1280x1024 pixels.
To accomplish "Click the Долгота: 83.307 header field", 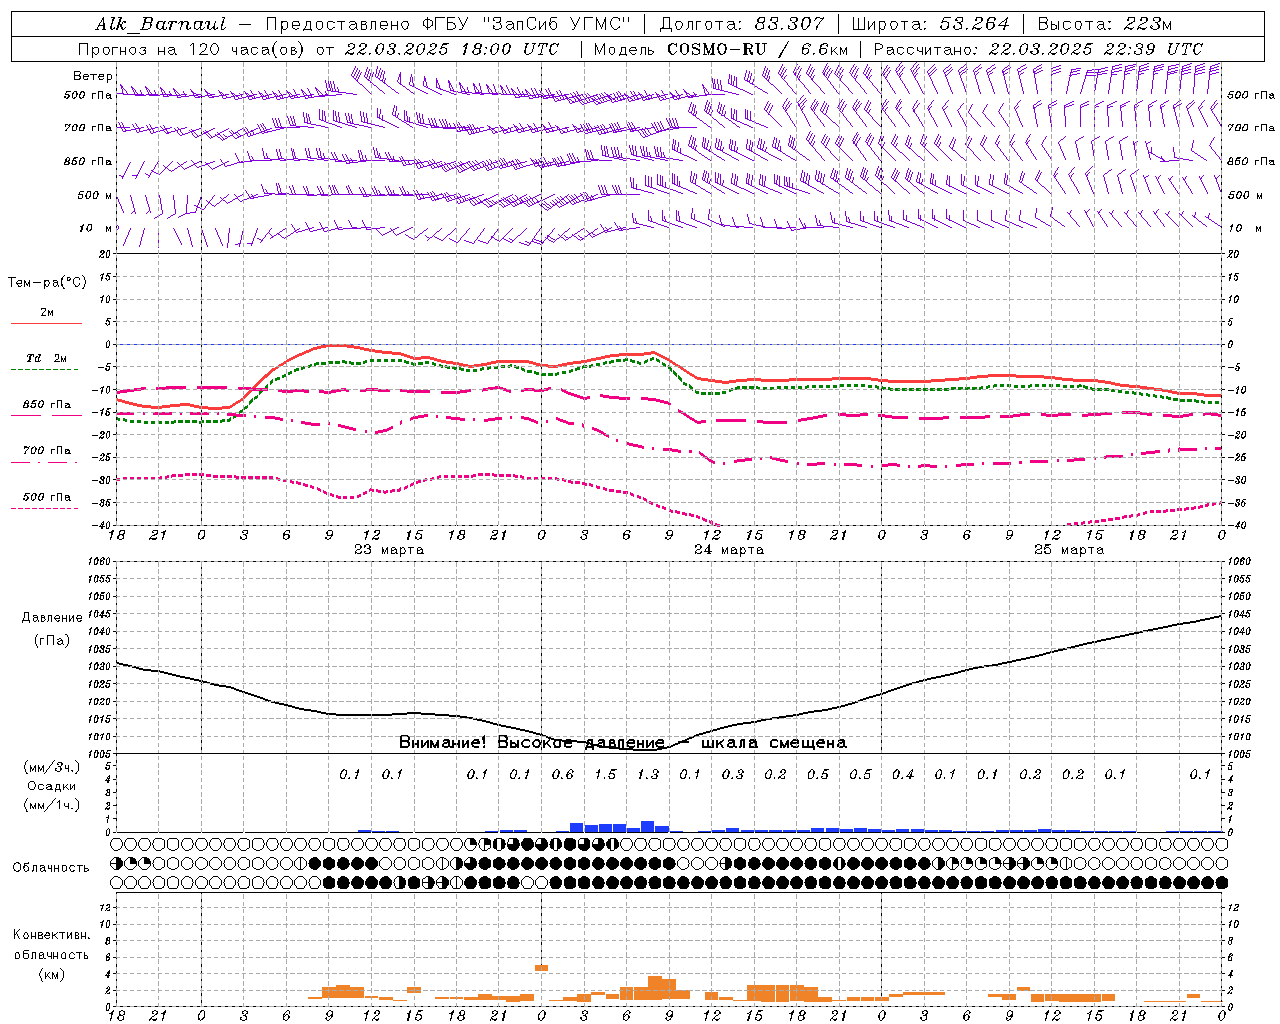I will [742, 24].
